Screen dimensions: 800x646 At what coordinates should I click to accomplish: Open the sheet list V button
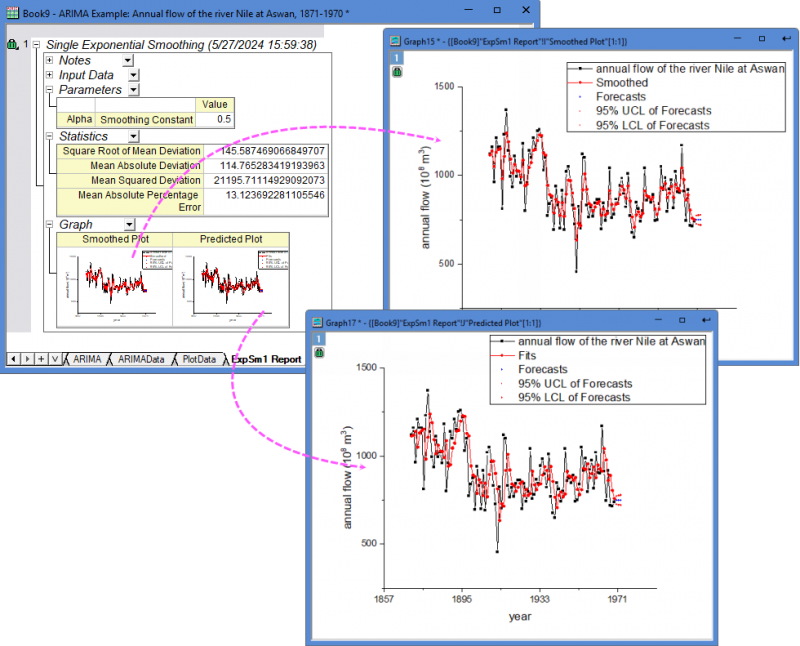click(55, 359)
